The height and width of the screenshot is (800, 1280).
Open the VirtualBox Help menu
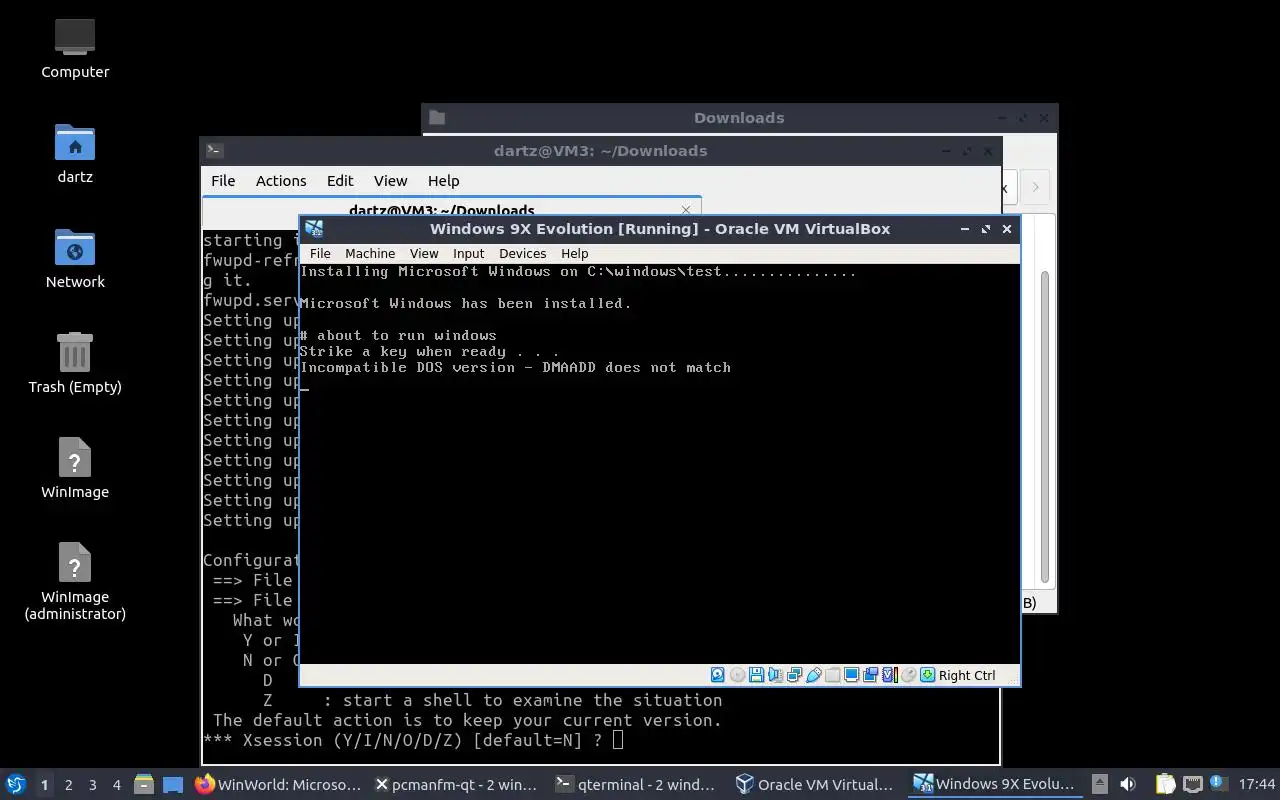[574, 253]
